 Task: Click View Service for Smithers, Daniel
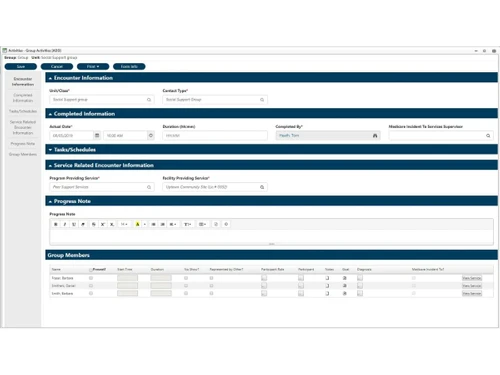tap(472, 286)
